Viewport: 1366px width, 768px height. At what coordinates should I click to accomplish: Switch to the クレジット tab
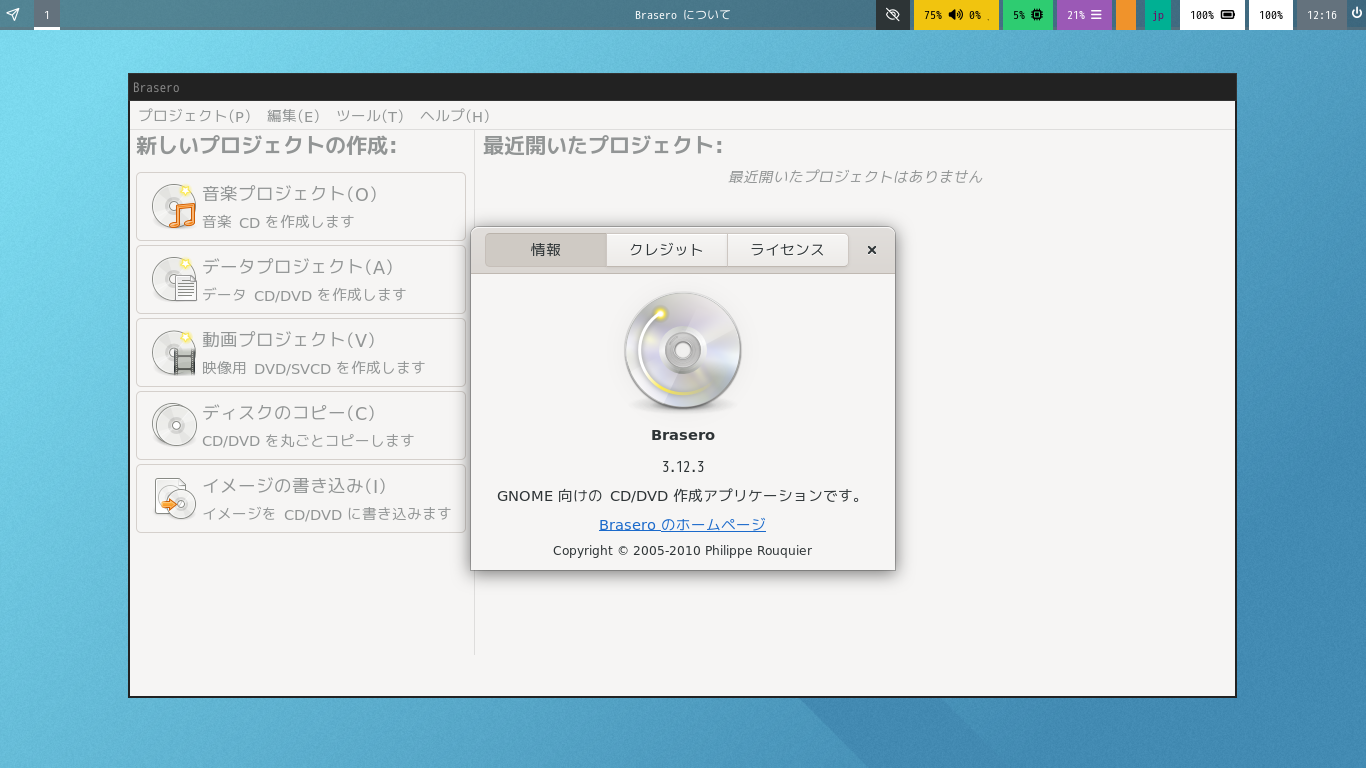[x=667, y=250]
